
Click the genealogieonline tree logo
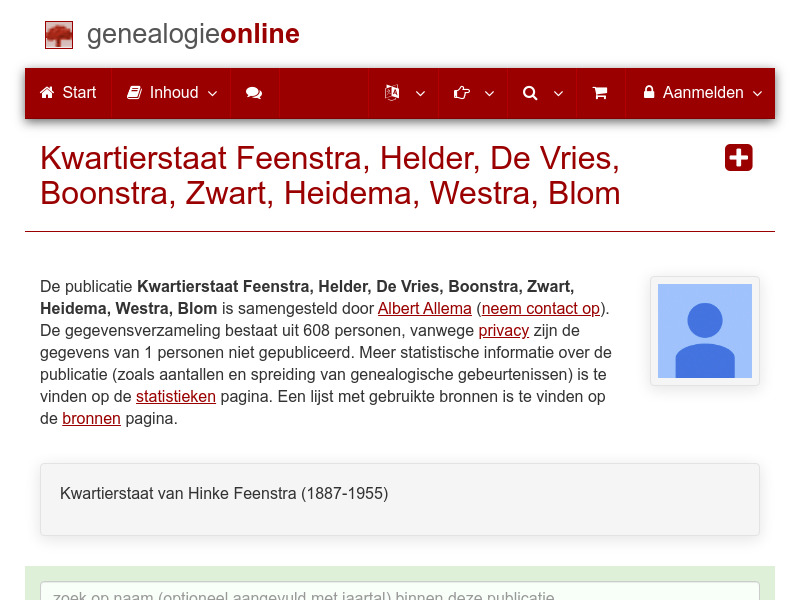pos(58,34)
